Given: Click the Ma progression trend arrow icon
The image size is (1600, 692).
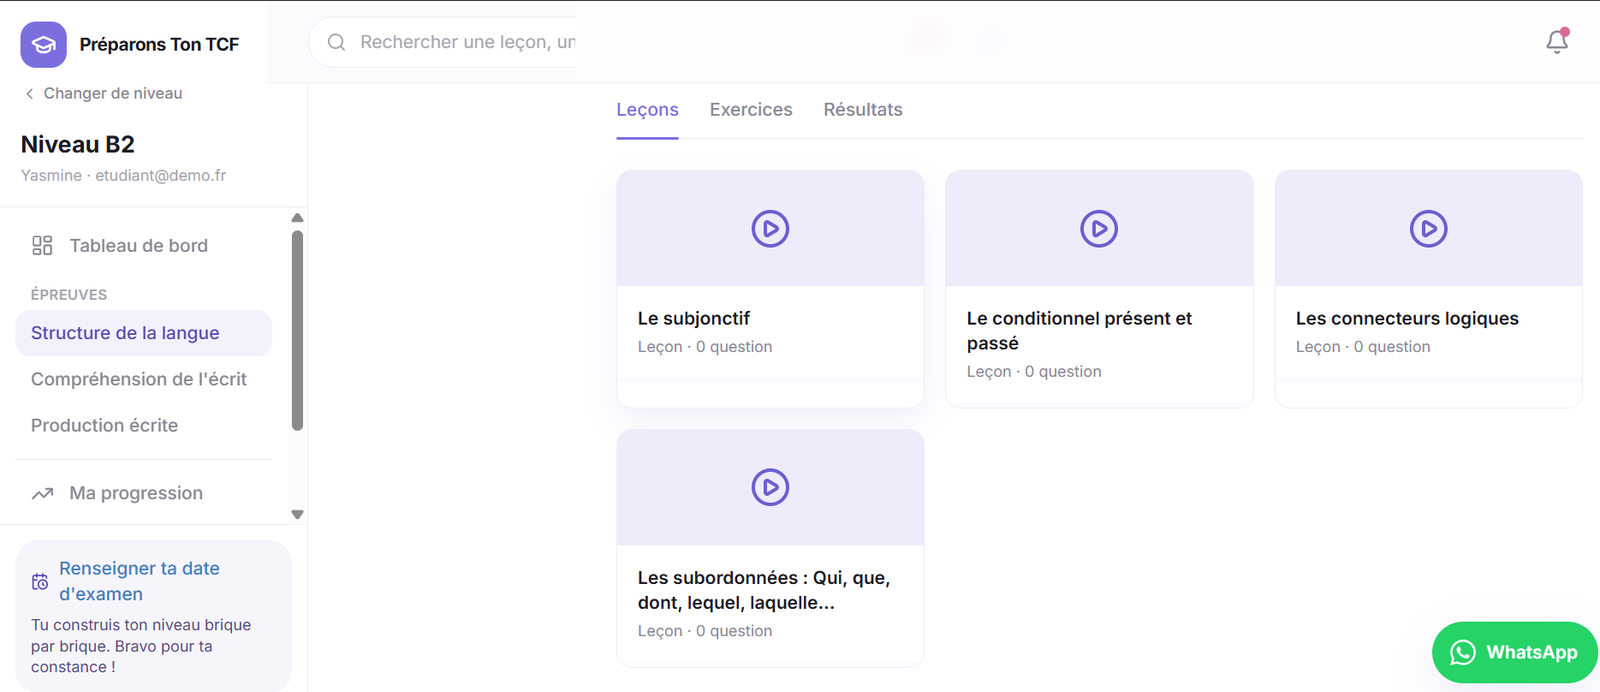Looking at the screenshot, I should 42,494.
